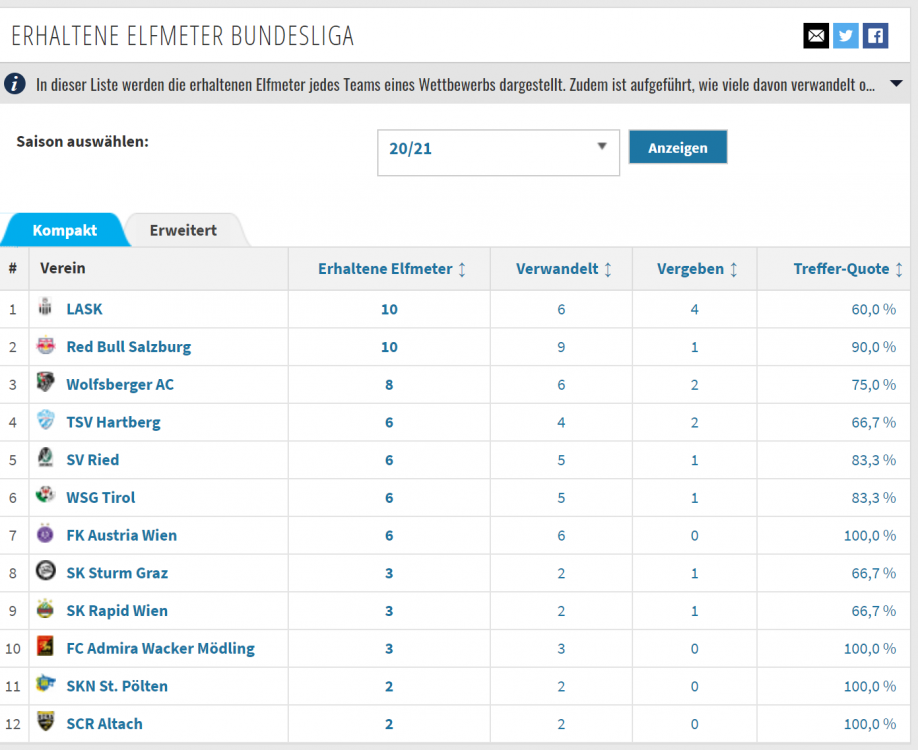Open the SKN St. Pölten link

[x=117, y=686]
